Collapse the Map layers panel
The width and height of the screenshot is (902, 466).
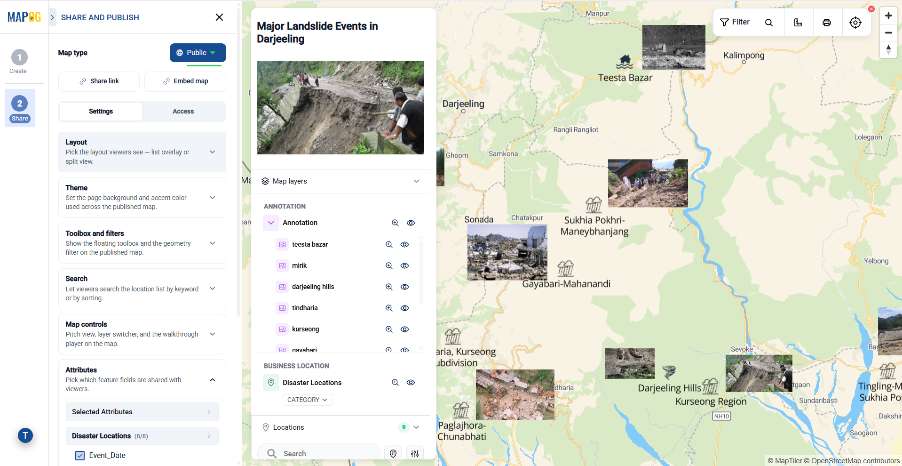(416, 181)
